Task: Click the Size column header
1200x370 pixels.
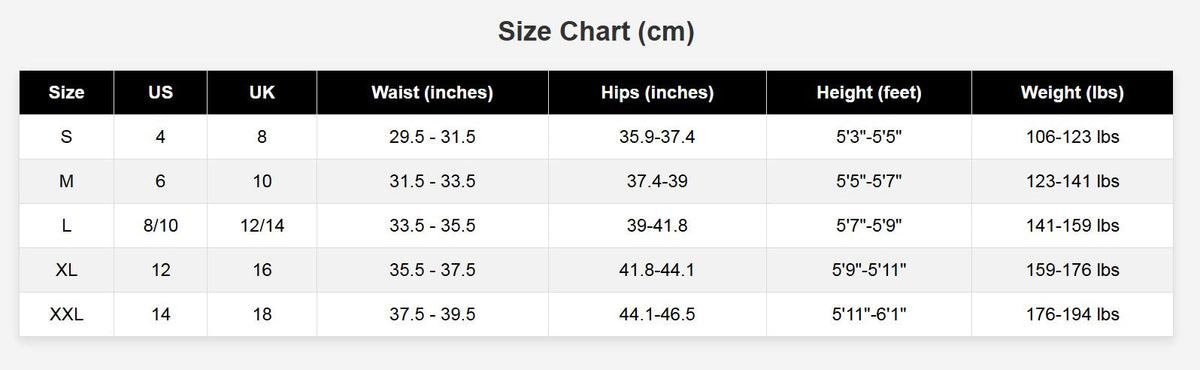Action: coord(67,93)
